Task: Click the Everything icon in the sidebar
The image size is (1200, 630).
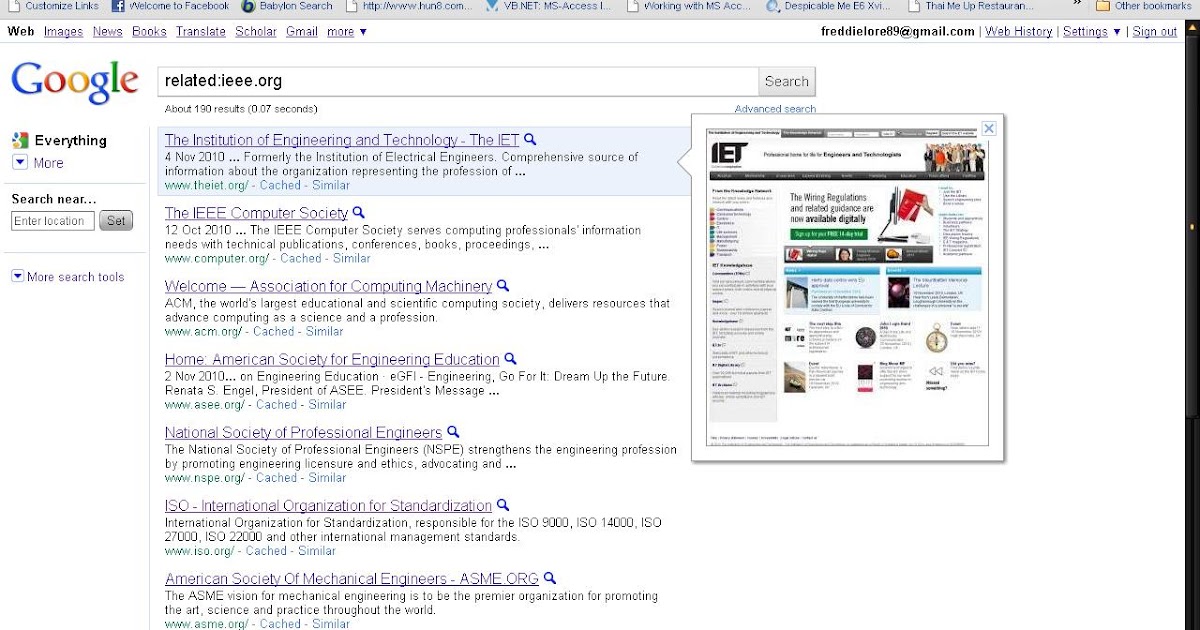Action: pyautogui.click(x=19, y=139)
